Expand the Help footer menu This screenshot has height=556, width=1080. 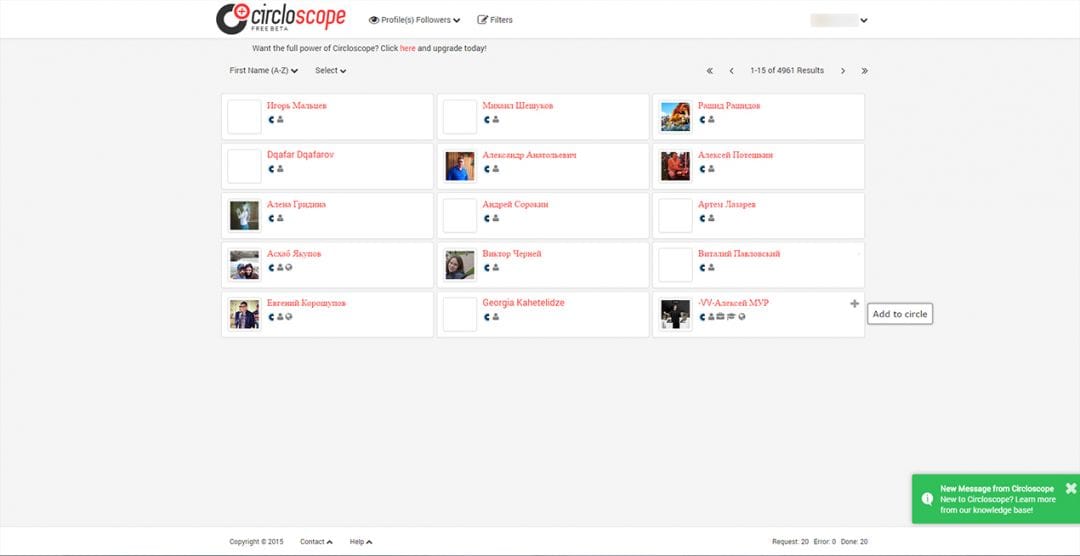(x=360, y=542)
